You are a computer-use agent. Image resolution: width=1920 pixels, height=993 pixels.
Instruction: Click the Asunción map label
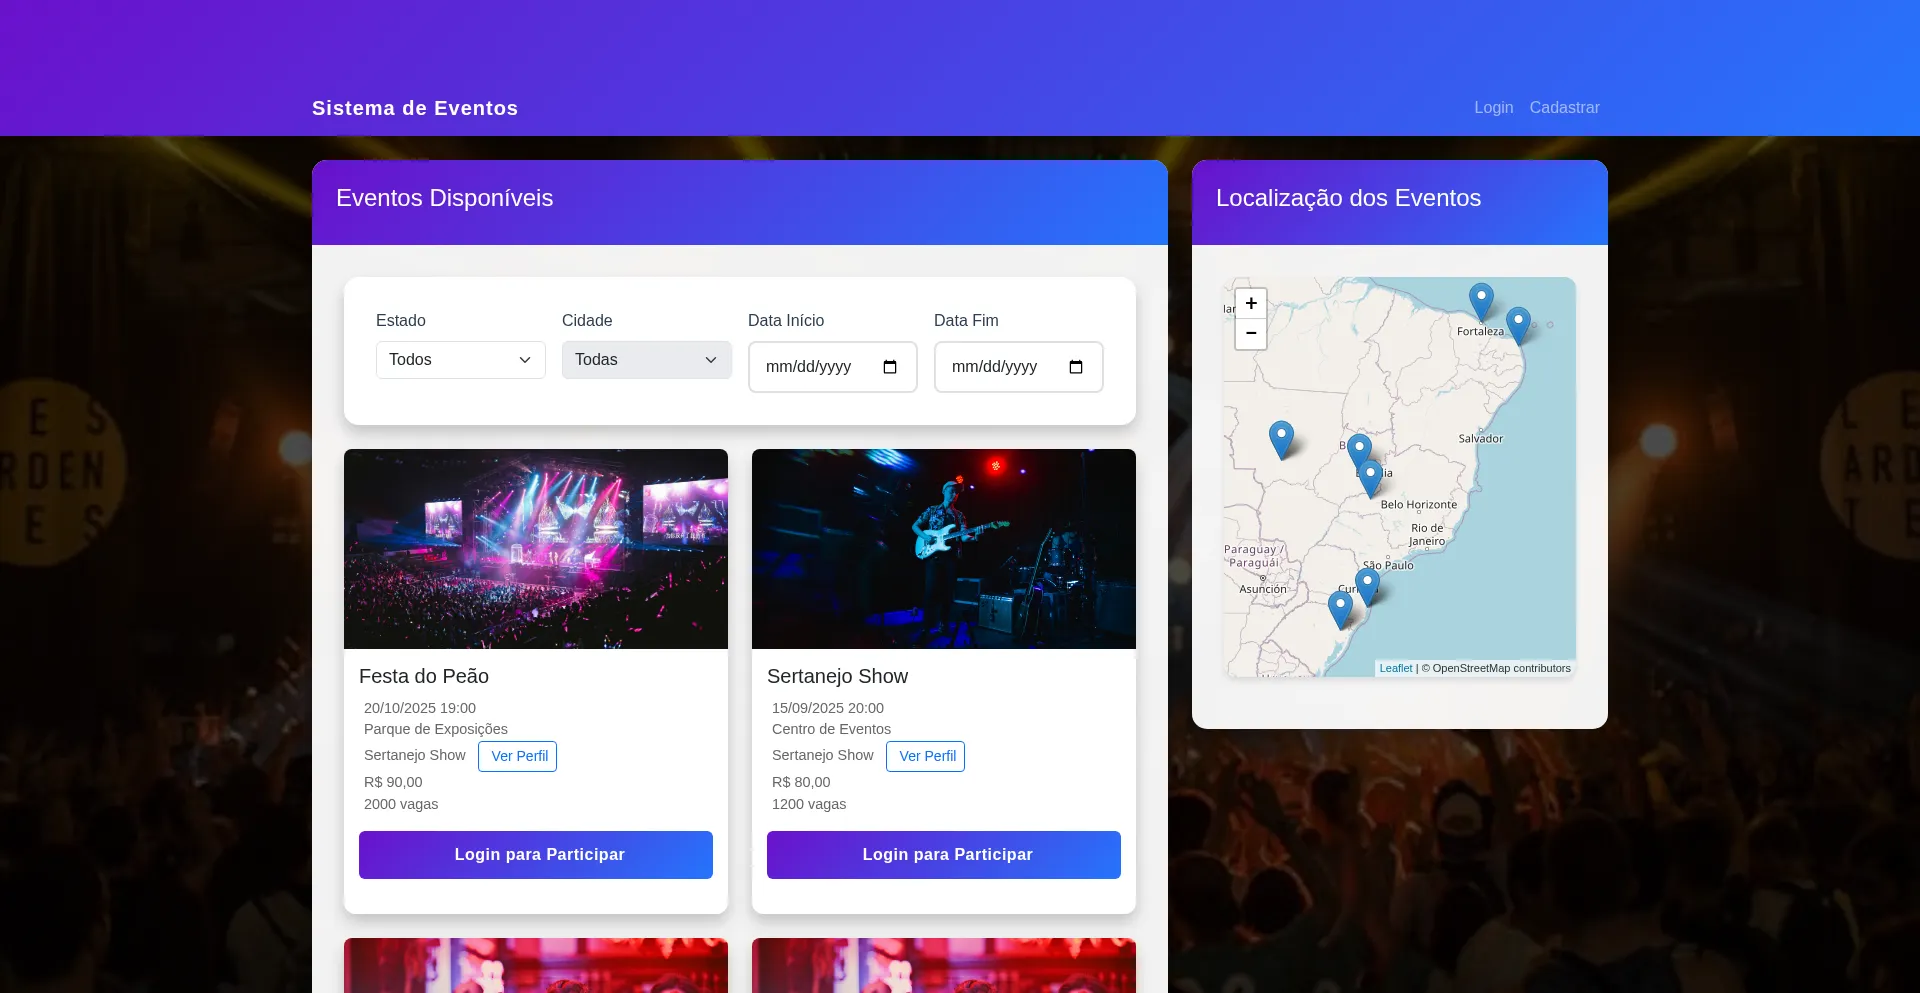(1263, 590)
